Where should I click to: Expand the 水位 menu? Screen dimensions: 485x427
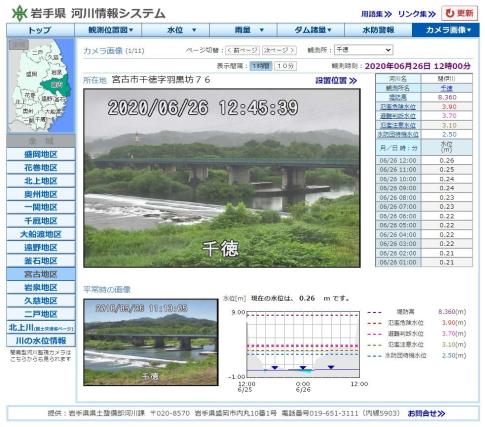click(176, 30)
